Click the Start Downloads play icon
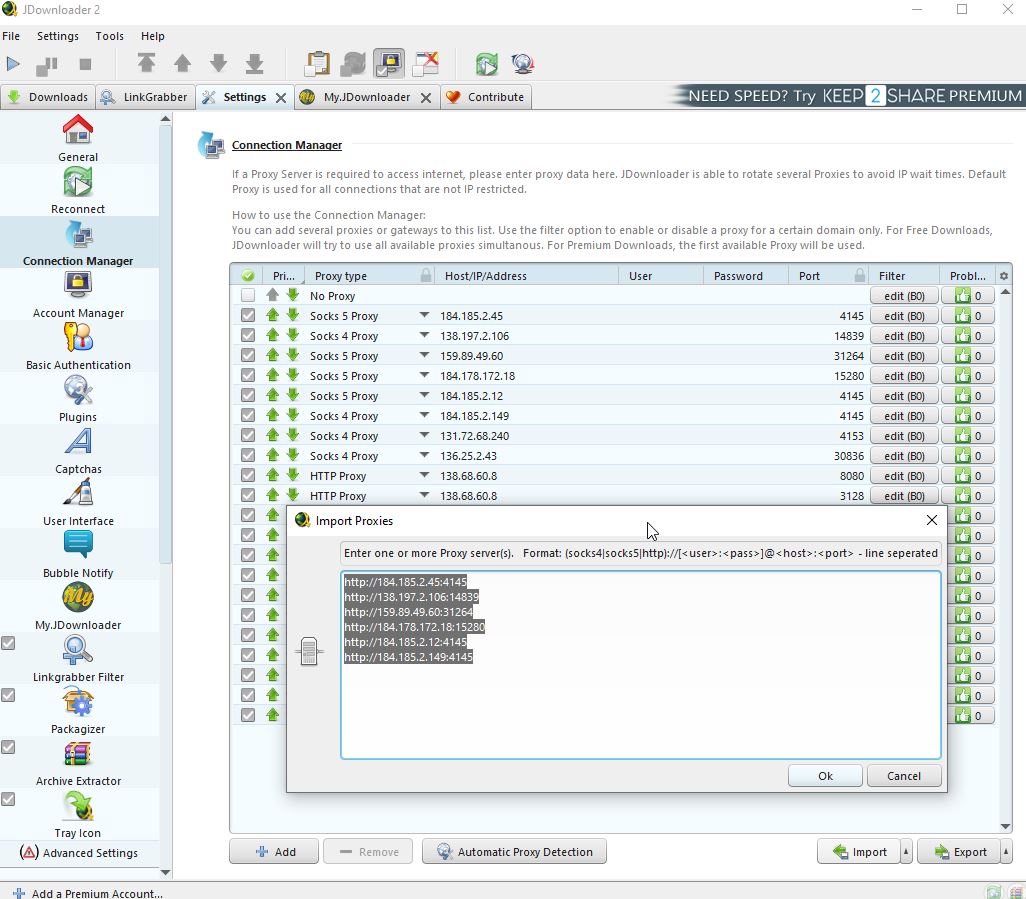 (x=13, y=64)
